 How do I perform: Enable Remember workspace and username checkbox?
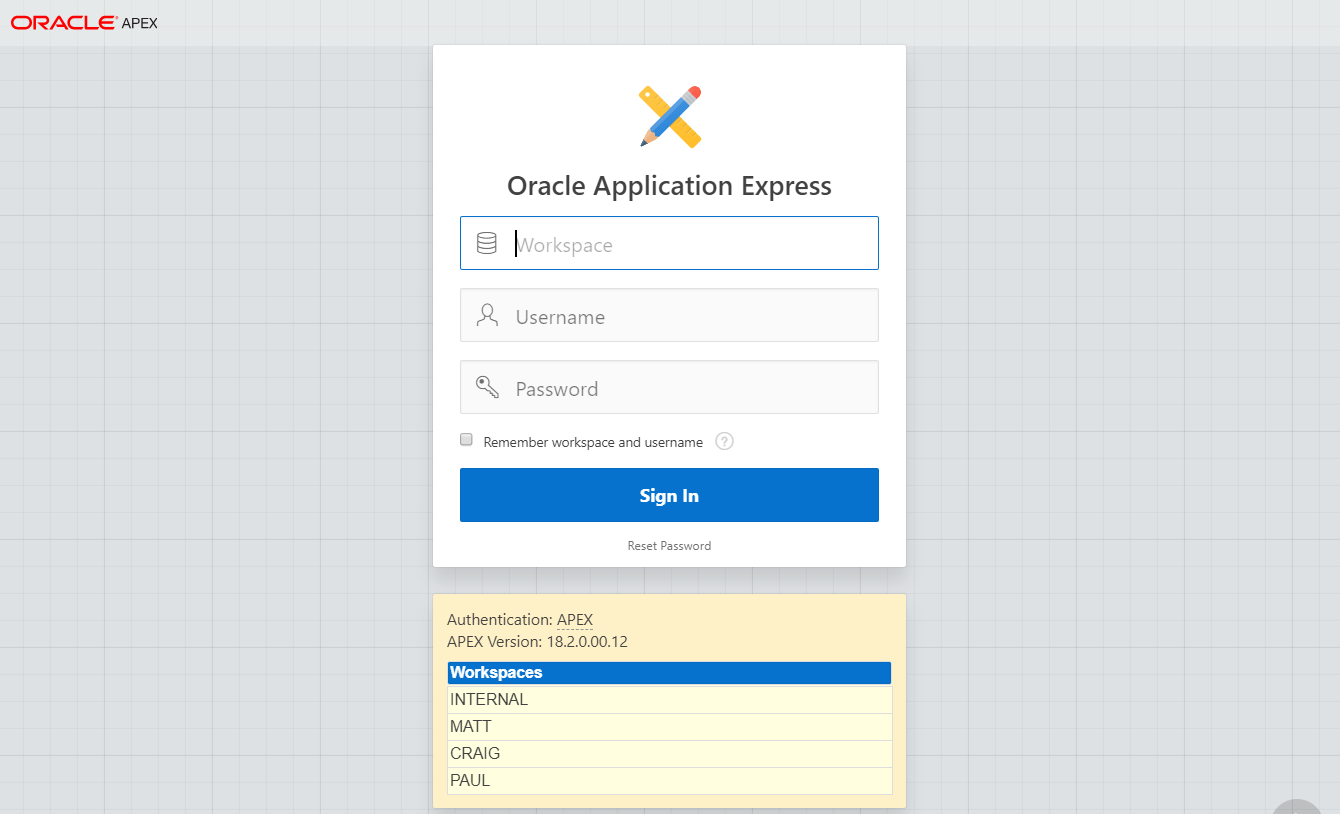coord(466,440)
